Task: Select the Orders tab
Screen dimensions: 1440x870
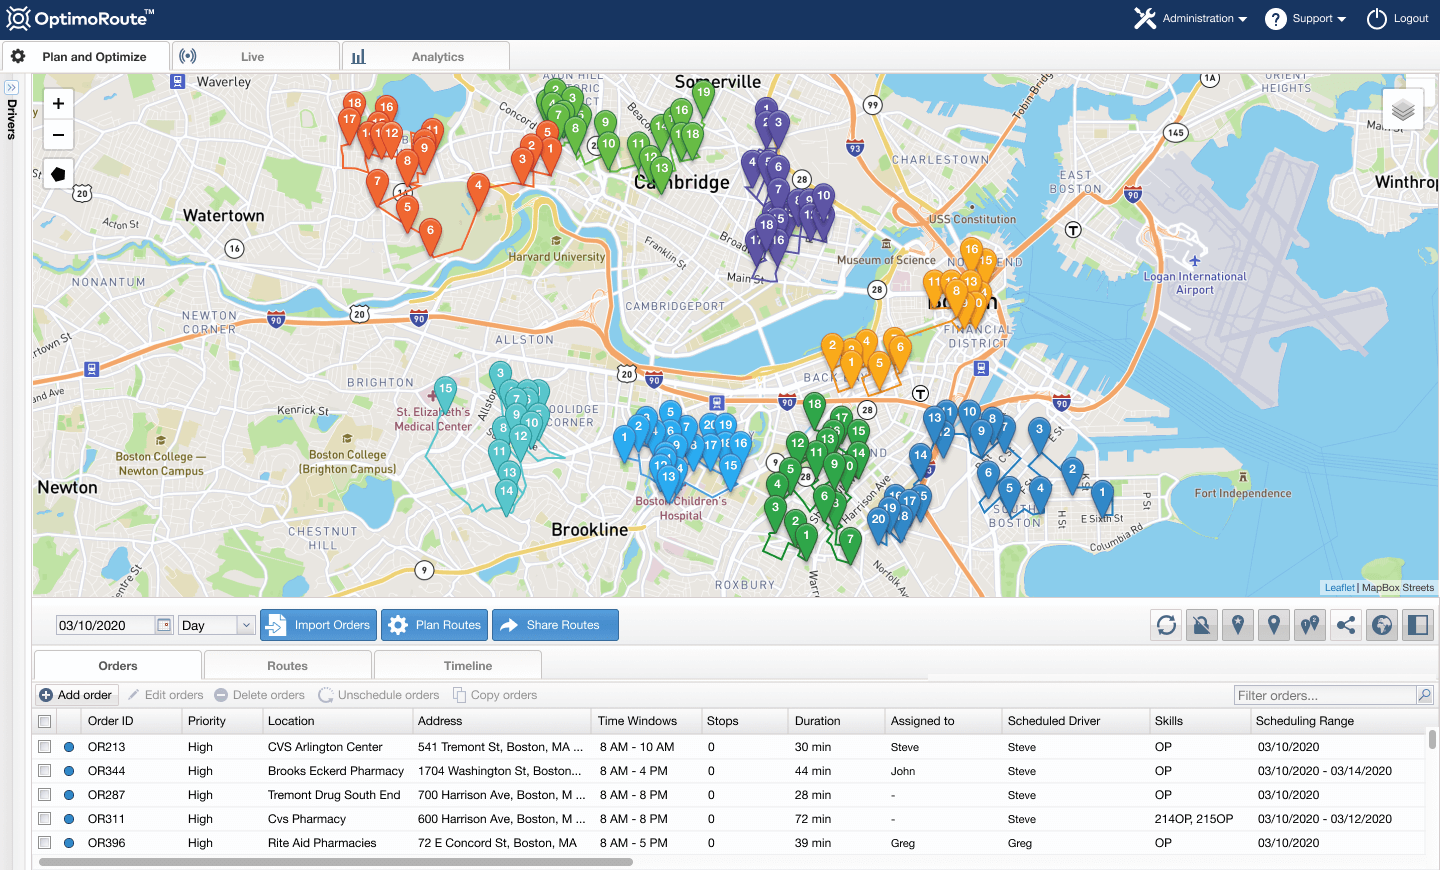Action: 118,665
